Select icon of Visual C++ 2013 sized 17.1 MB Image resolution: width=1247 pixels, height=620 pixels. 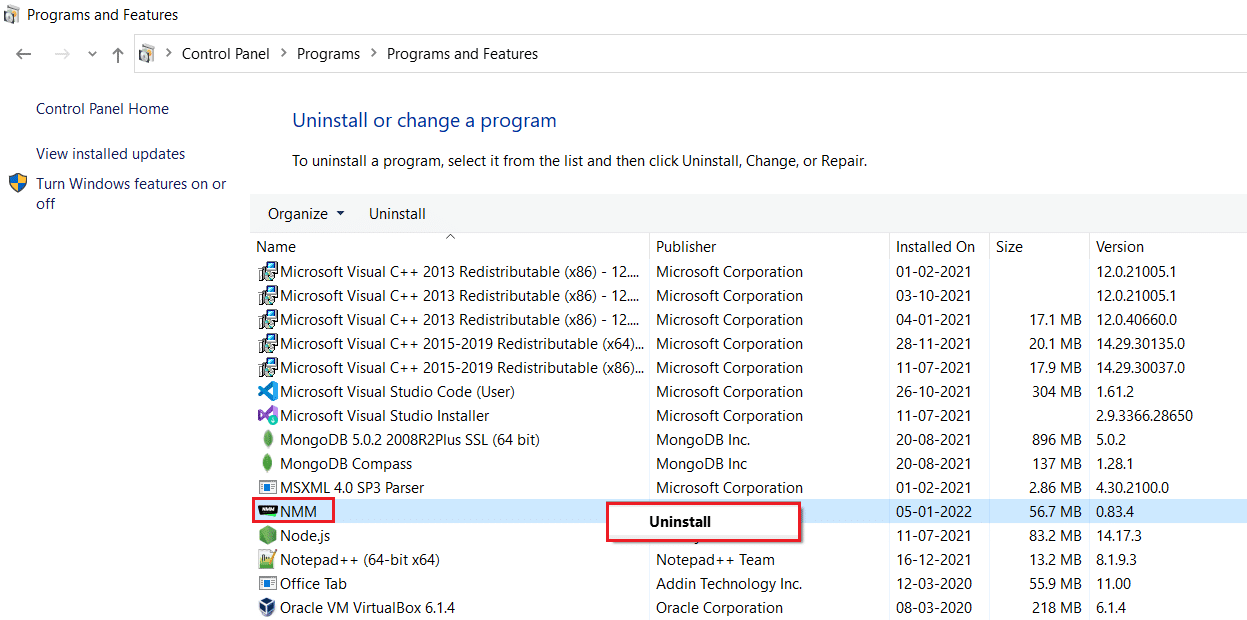coord(267,319)
